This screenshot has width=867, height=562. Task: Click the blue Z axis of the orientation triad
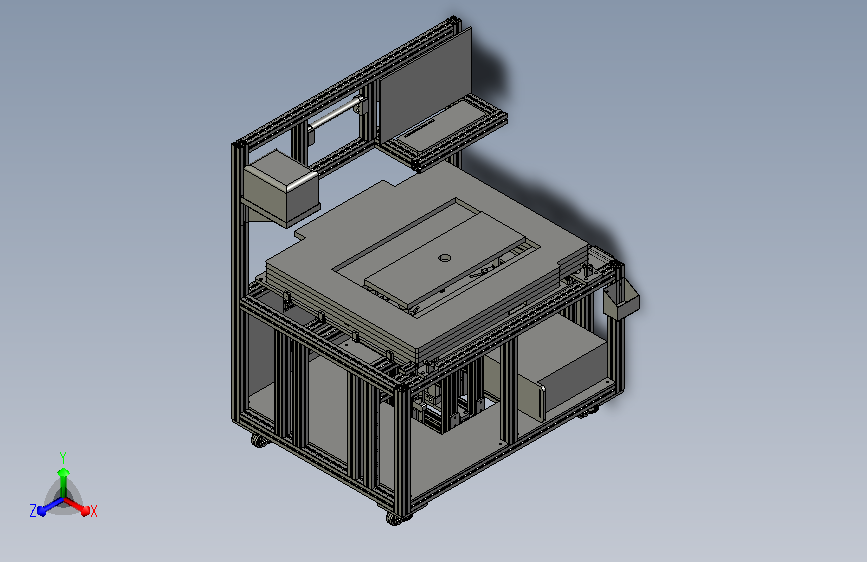[50, 506]
